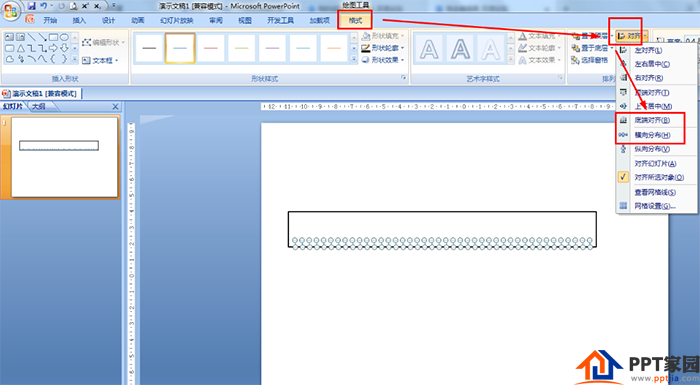Open the 形状轮廓 shape outline dropdown
700x385 pixels.
(x=383, y=48)
